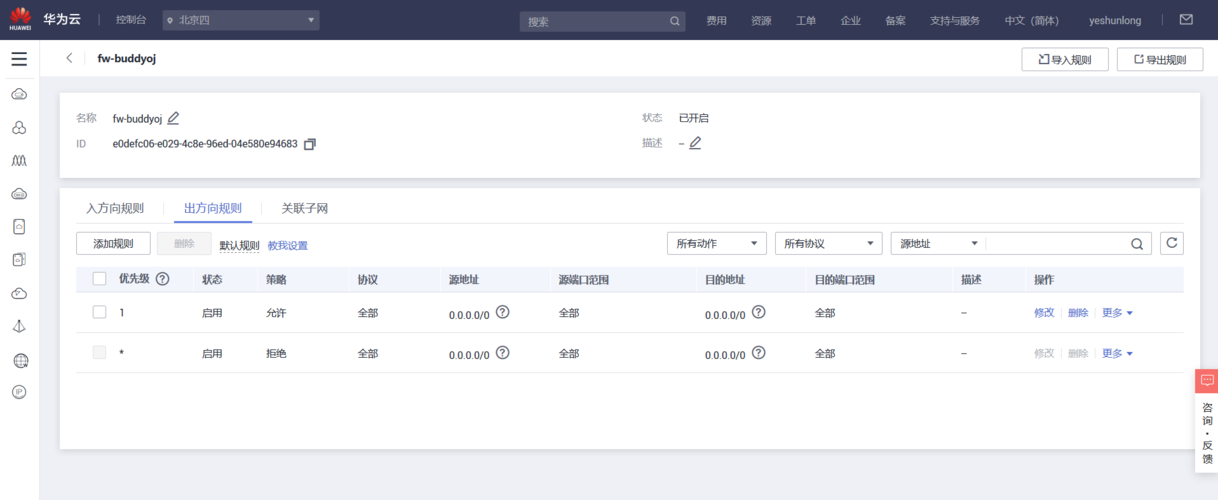Copy the firewall ID with copy icon
The height and width of the screenshot is (500, 1218).
tap(309, 144)
